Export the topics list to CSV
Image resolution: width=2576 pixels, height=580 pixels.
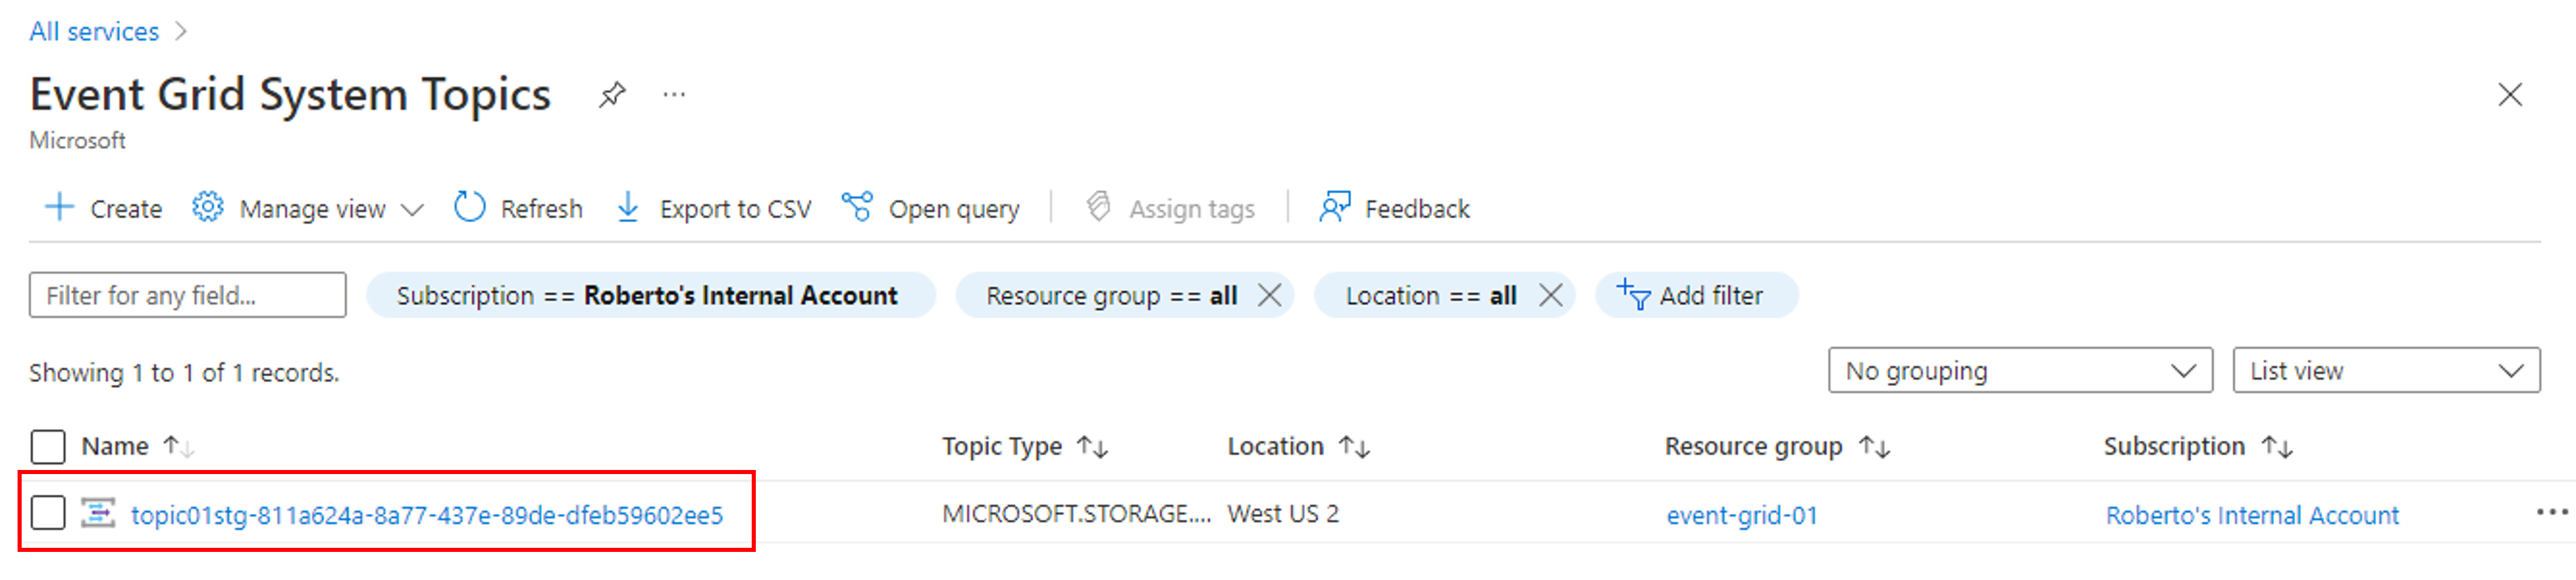point(628,208)
